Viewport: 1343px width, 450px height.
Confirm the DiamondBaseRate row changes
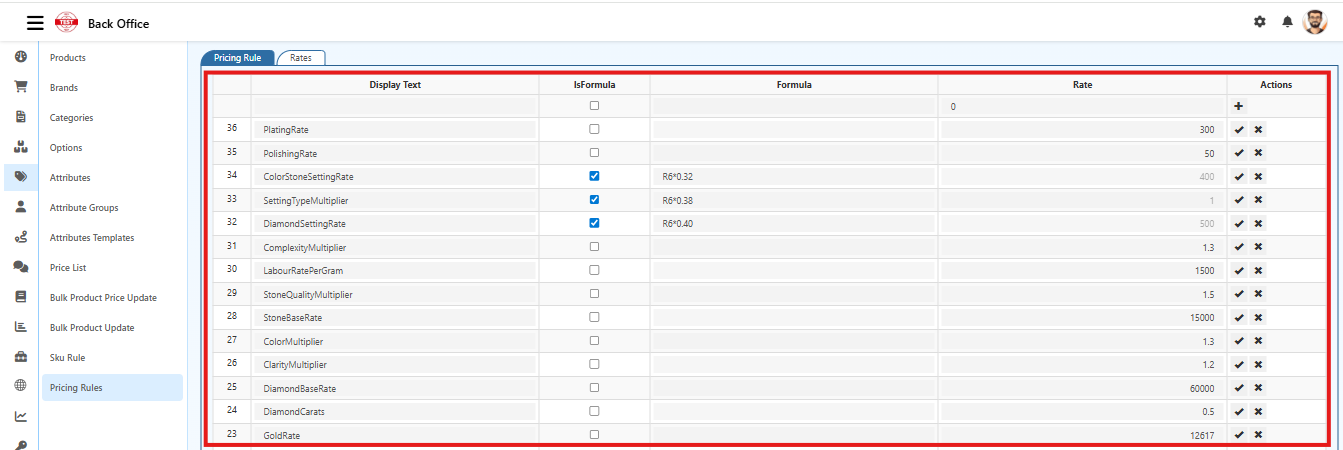click(x=1239, y=388)
